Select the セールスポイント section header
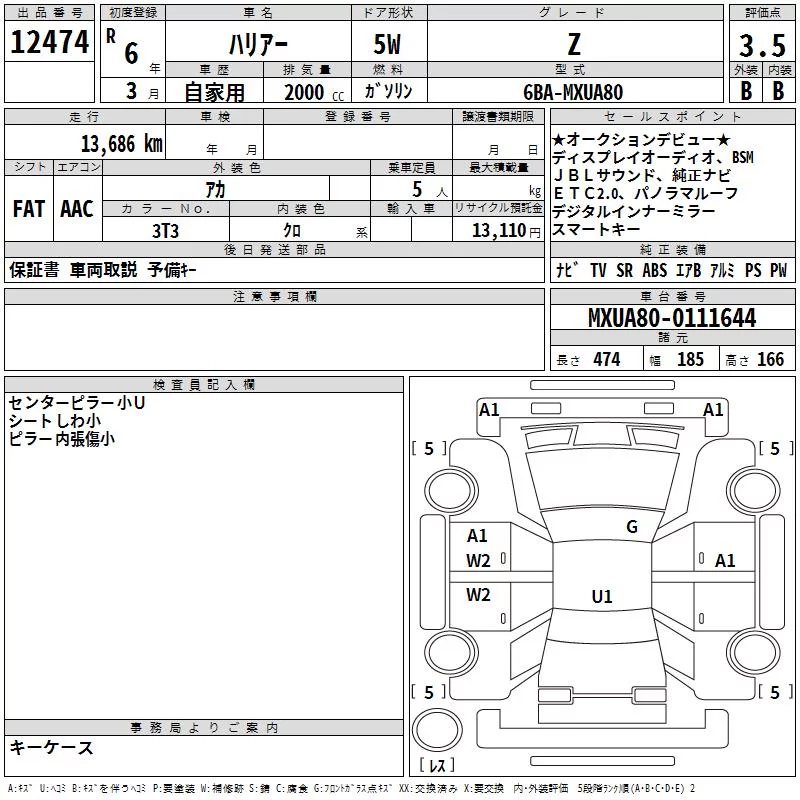The height and width of the screenshot is (800, 800). tap(672, 116)
